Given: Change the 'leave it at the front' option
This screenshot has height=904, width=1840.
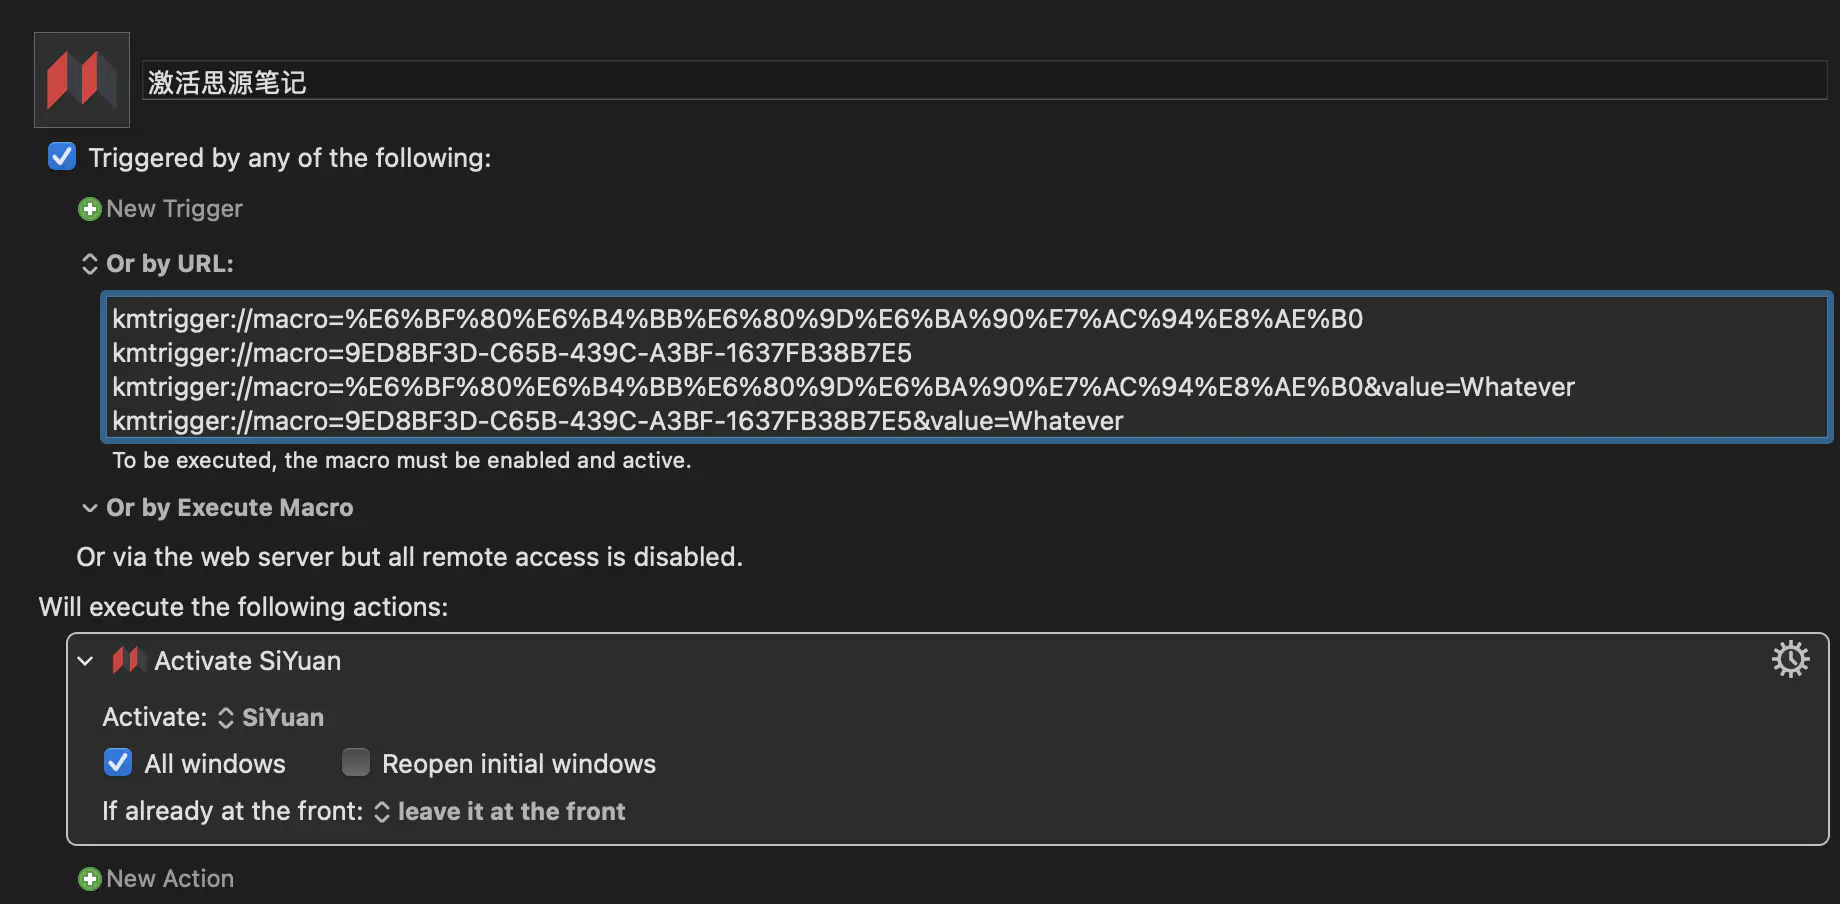Looking at the screenshot, I should [x=500, y=812].
